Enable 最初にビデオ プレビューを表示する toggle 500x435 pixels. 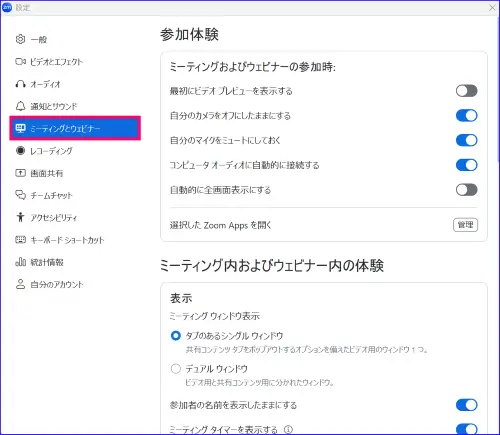point(466,91)
